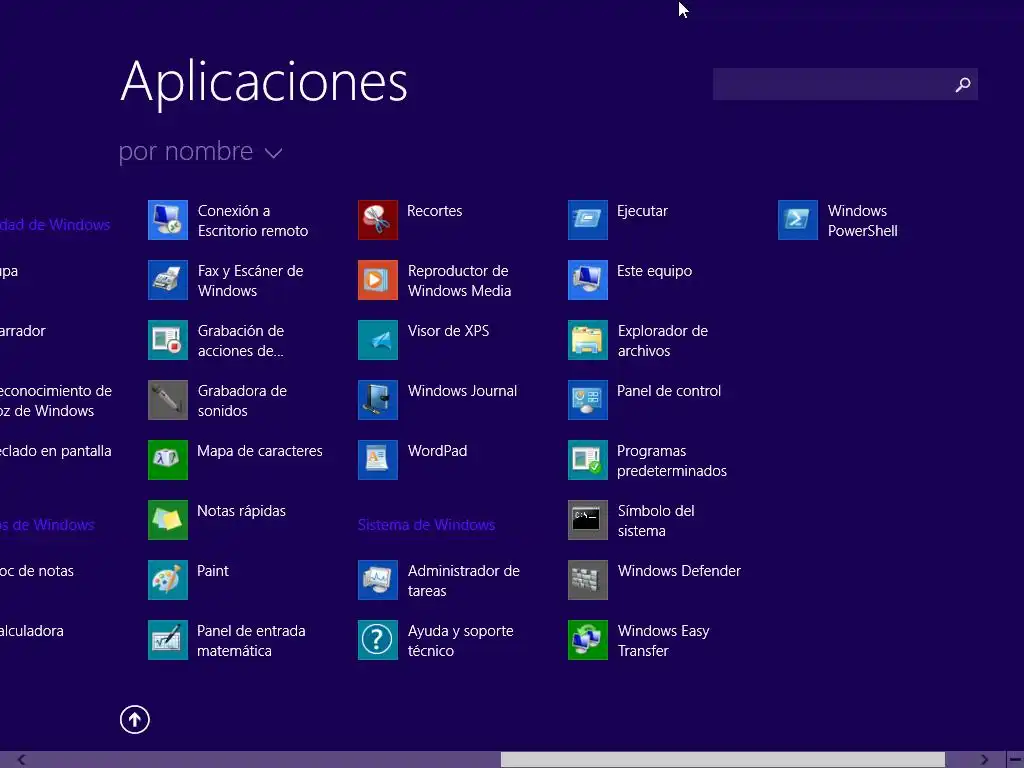Open the Paint icon

click(168, 581)
